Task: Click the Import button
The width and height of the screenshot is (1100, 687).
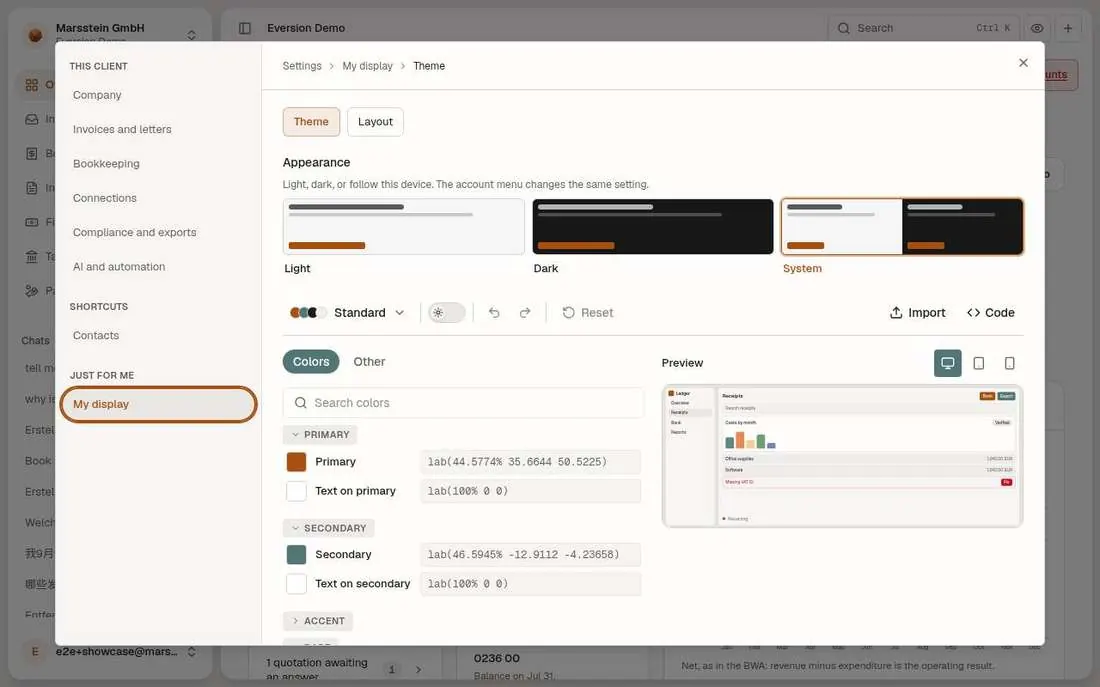Action: pyautogui.click(x=918, y=312)
